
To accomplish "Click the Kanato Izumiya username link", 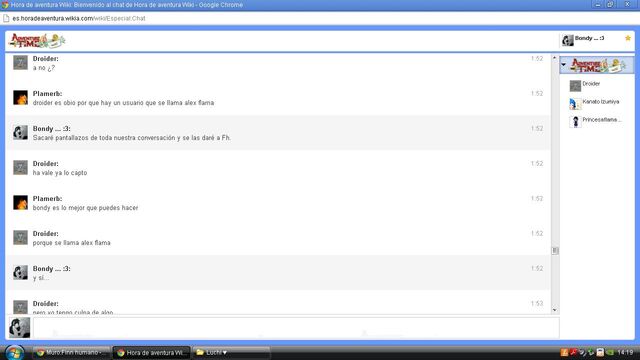I will [x=600, y=102].
